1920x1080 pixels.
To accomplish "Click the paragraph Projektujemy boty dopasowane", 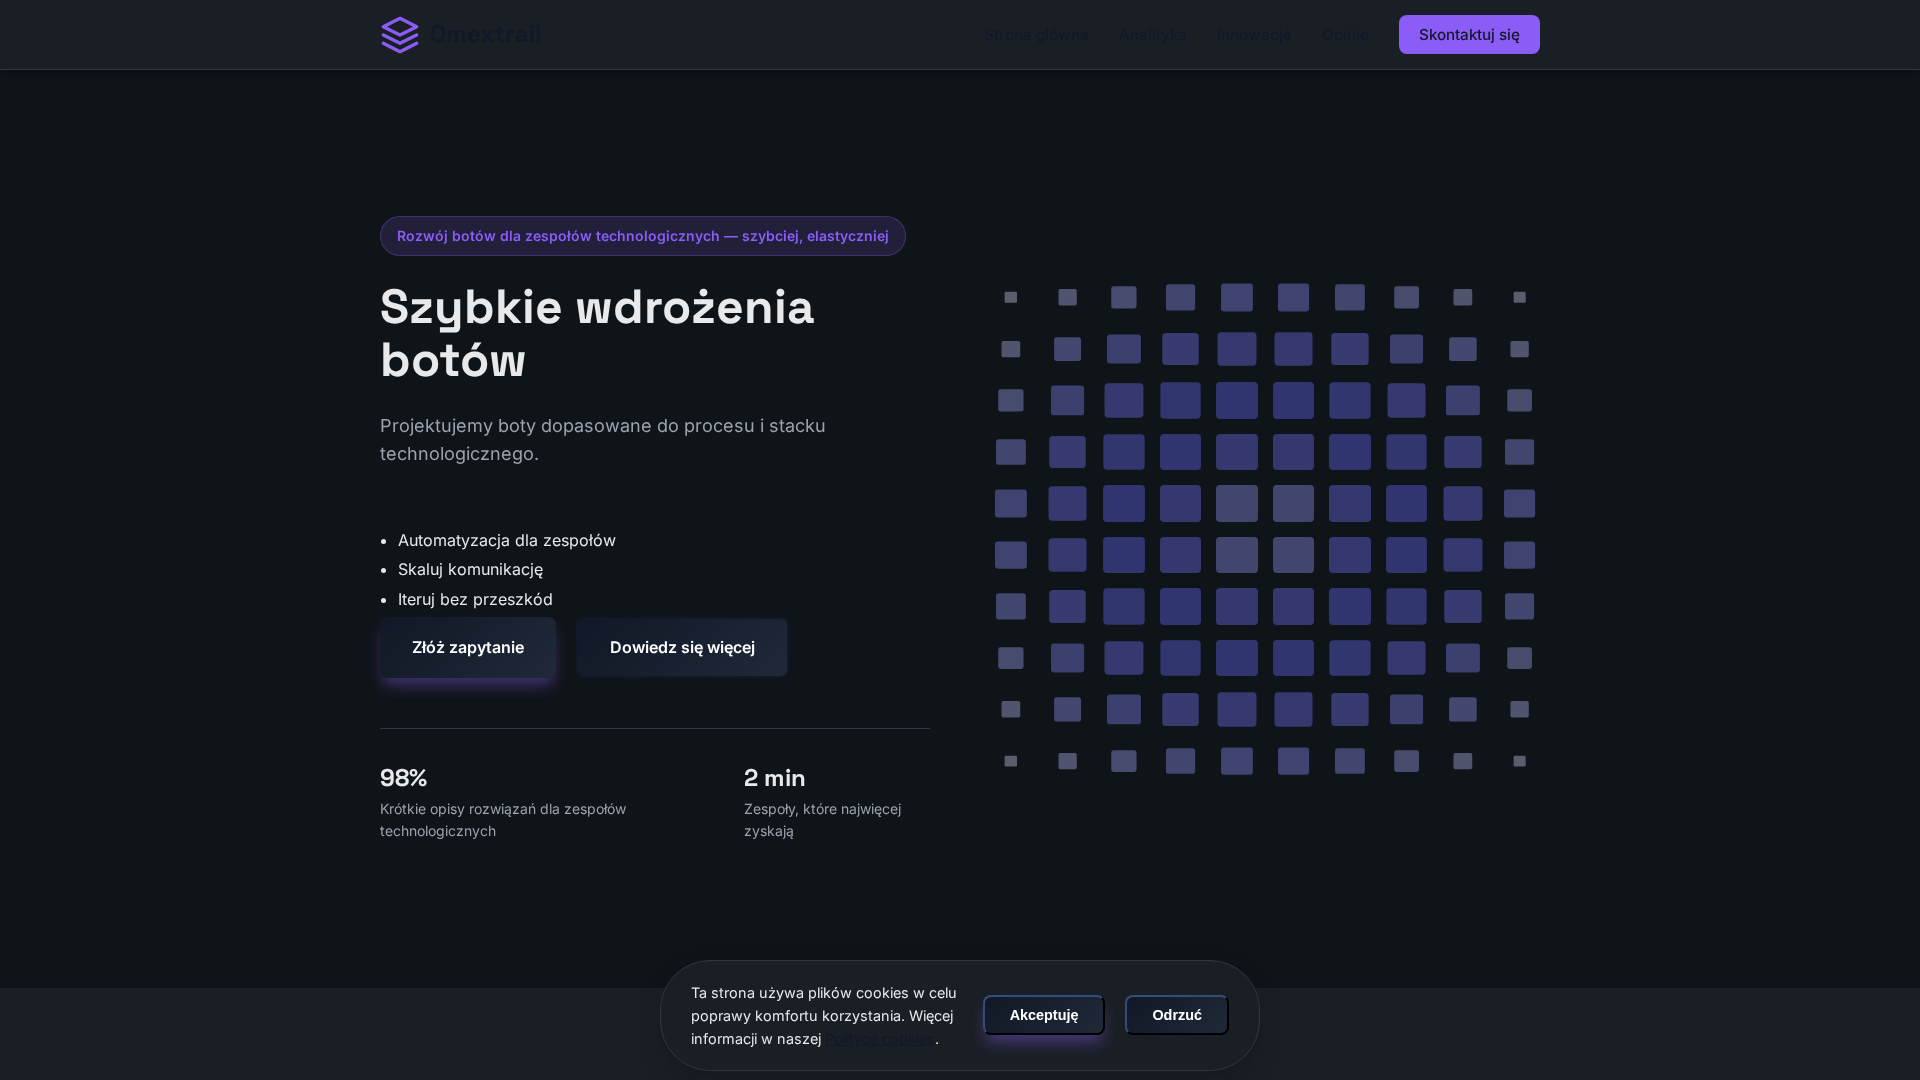I will pos(603,440).
